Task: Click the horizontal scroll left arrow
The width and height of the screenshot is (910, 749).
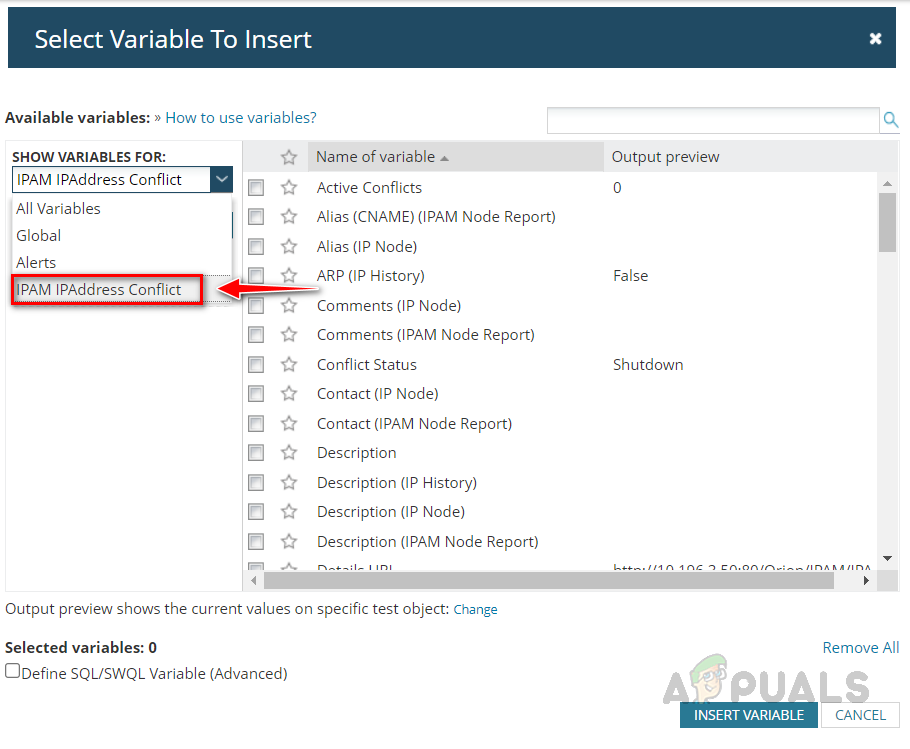Action: pos(253,580)
